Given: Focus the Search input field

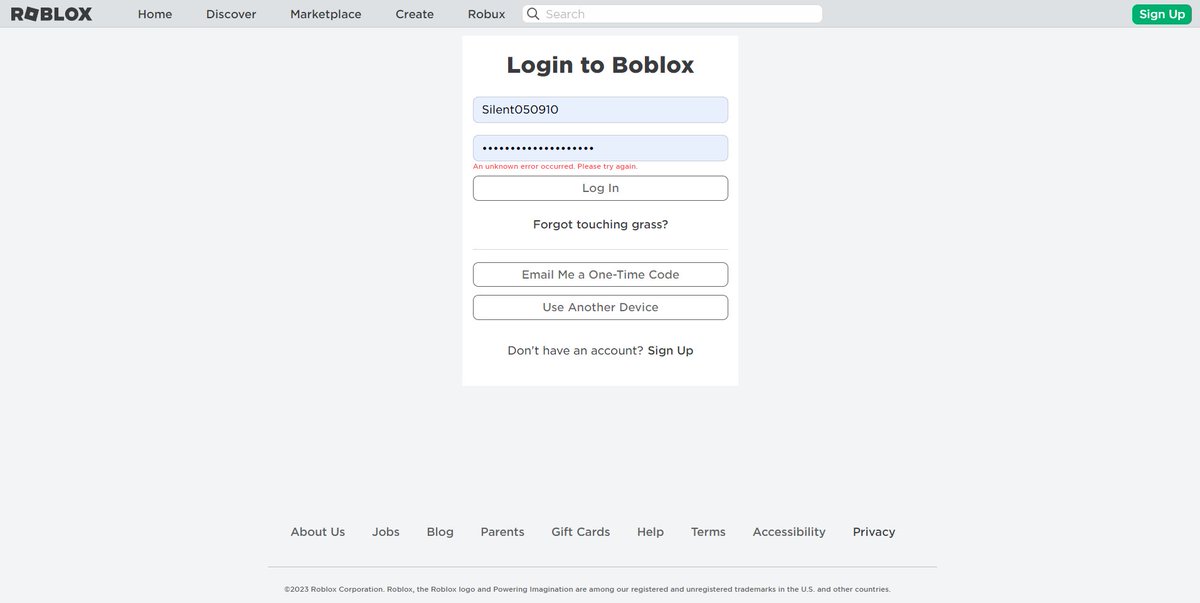Looking at the screenshot, I should coord(672,14).
